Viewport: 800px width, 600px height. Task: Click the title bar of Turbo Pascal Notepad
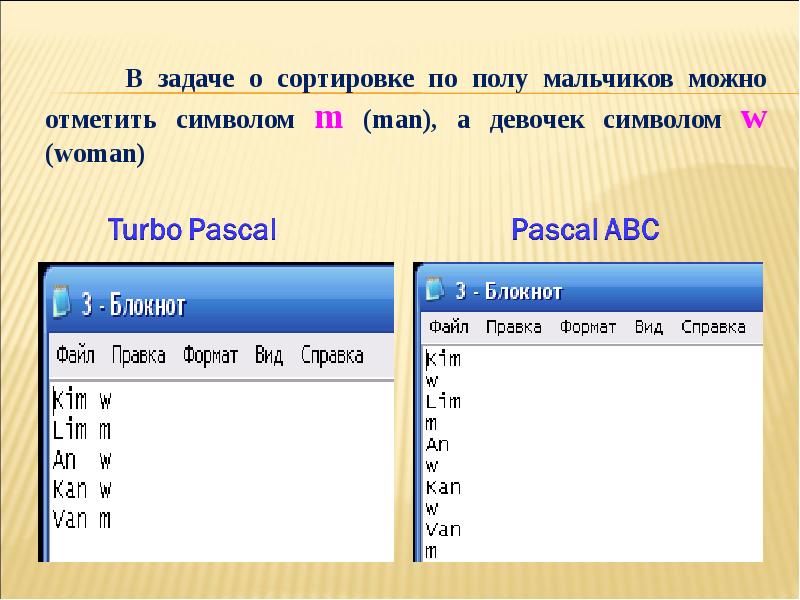pyautogui.click(x=250, y=304)
